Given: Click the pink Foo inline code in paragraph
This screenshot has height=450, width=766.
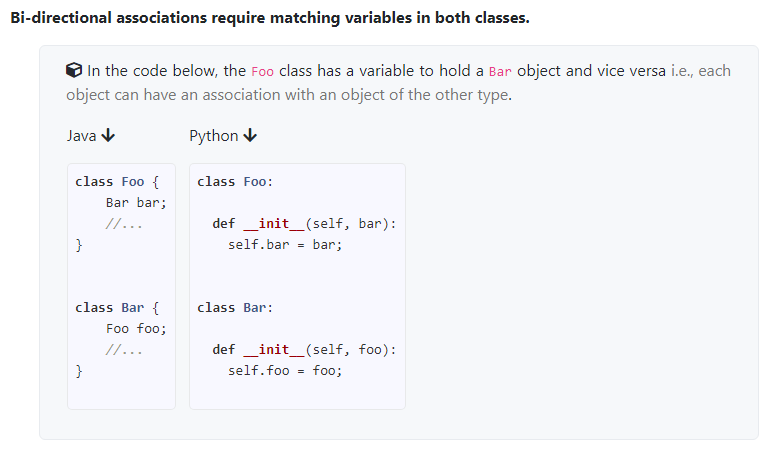Looking at the screenshot, I should (262, 72).
